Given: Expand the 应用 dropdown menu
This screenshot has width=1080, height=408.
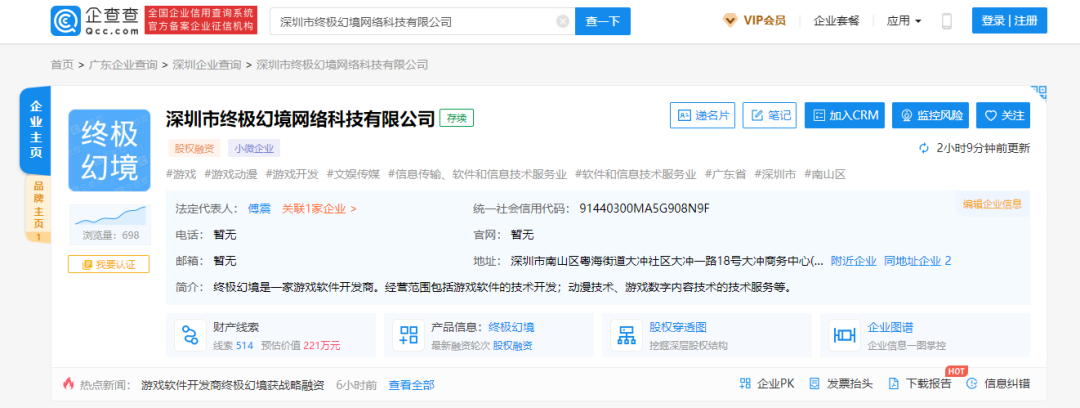Looking at the screenshot, I should pyautogui.click(x=903, y=21).
